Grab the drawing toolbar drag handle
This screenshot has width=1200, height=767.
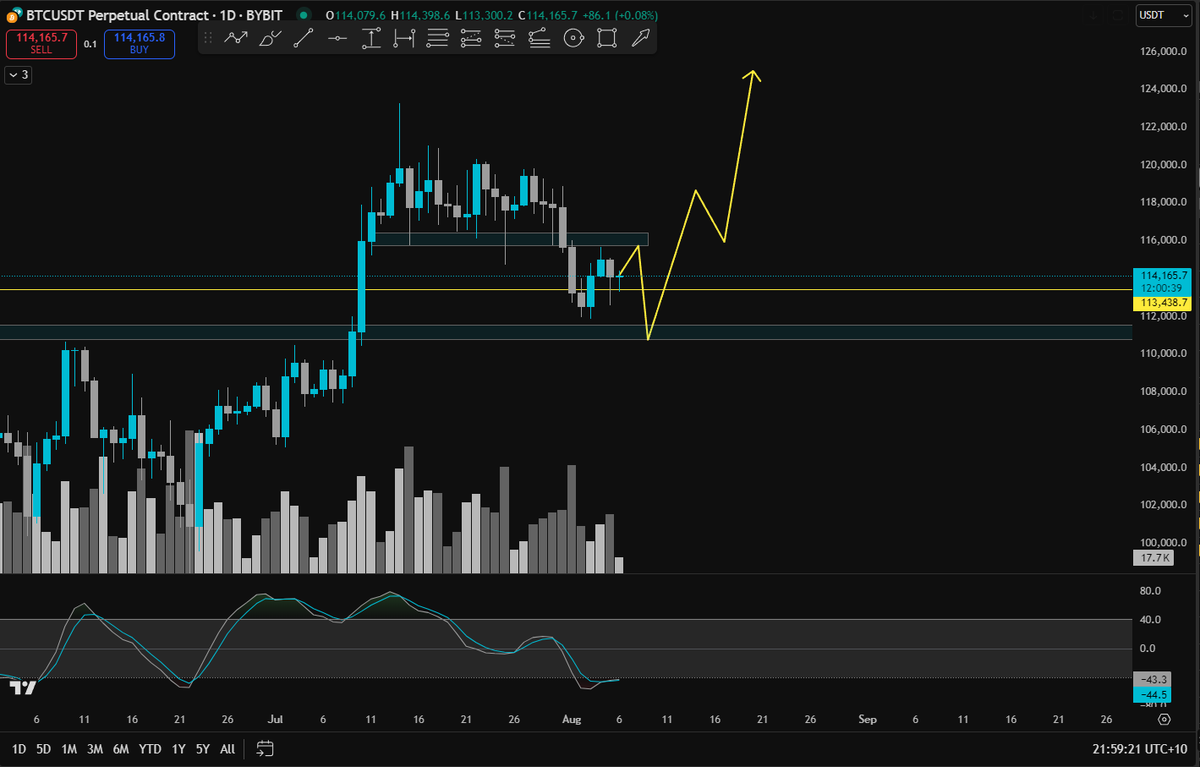208,38
